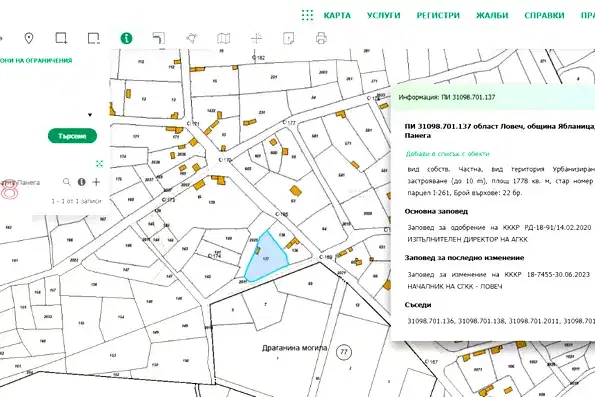Click the Панега search result row text
595x397 pixels.
(20, 183)
